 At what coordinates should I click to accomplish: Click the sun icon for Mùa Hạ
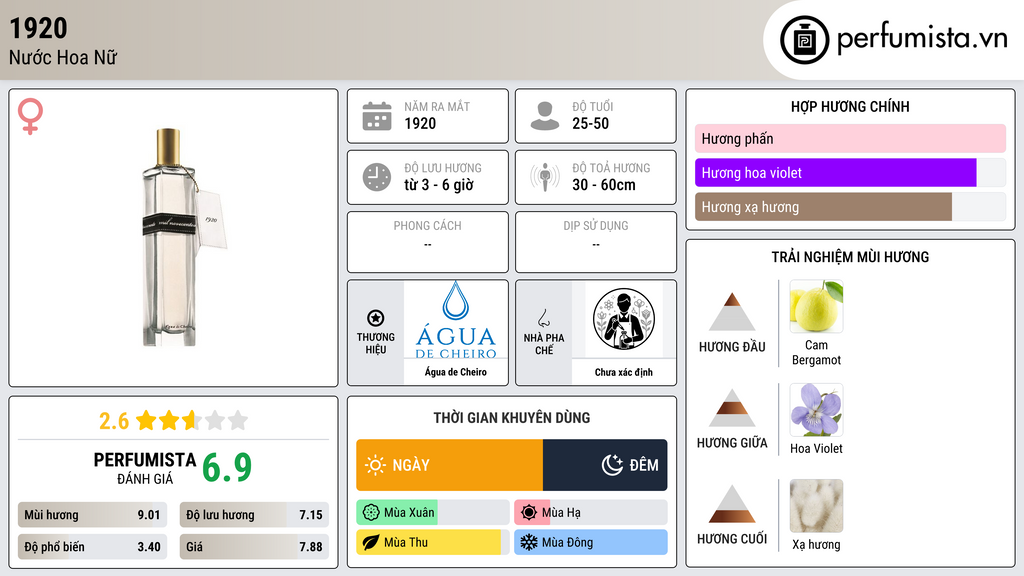click(x=529, y=513)
